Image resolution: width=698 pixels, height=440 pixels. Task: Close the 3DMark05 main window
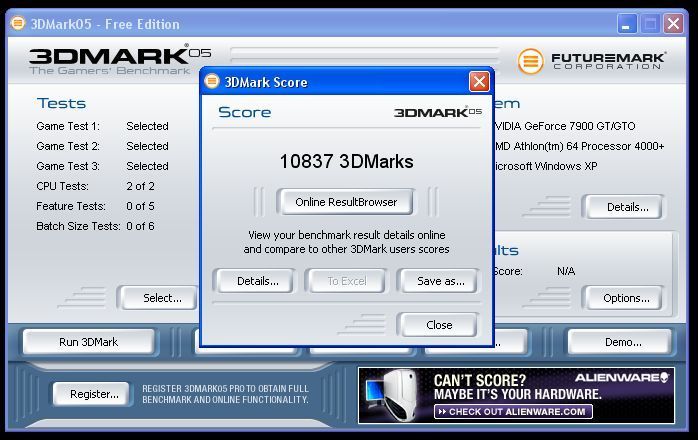pos(673,24)
